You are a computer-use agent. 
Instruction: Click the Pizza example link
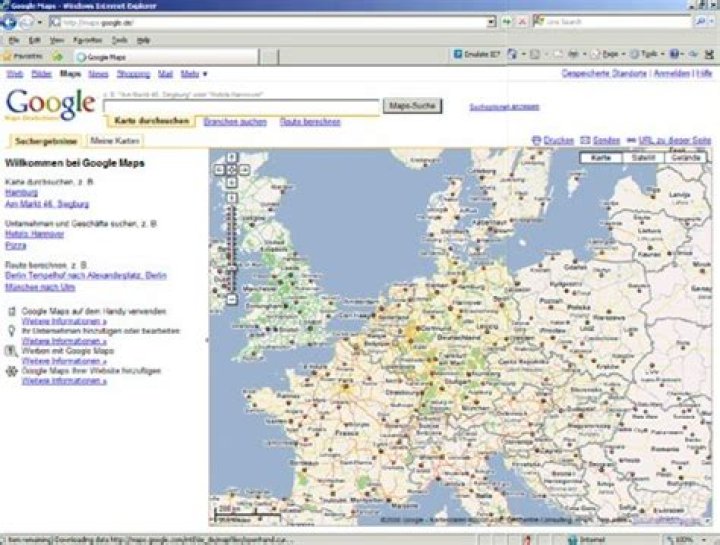click(x=16, y=246)
